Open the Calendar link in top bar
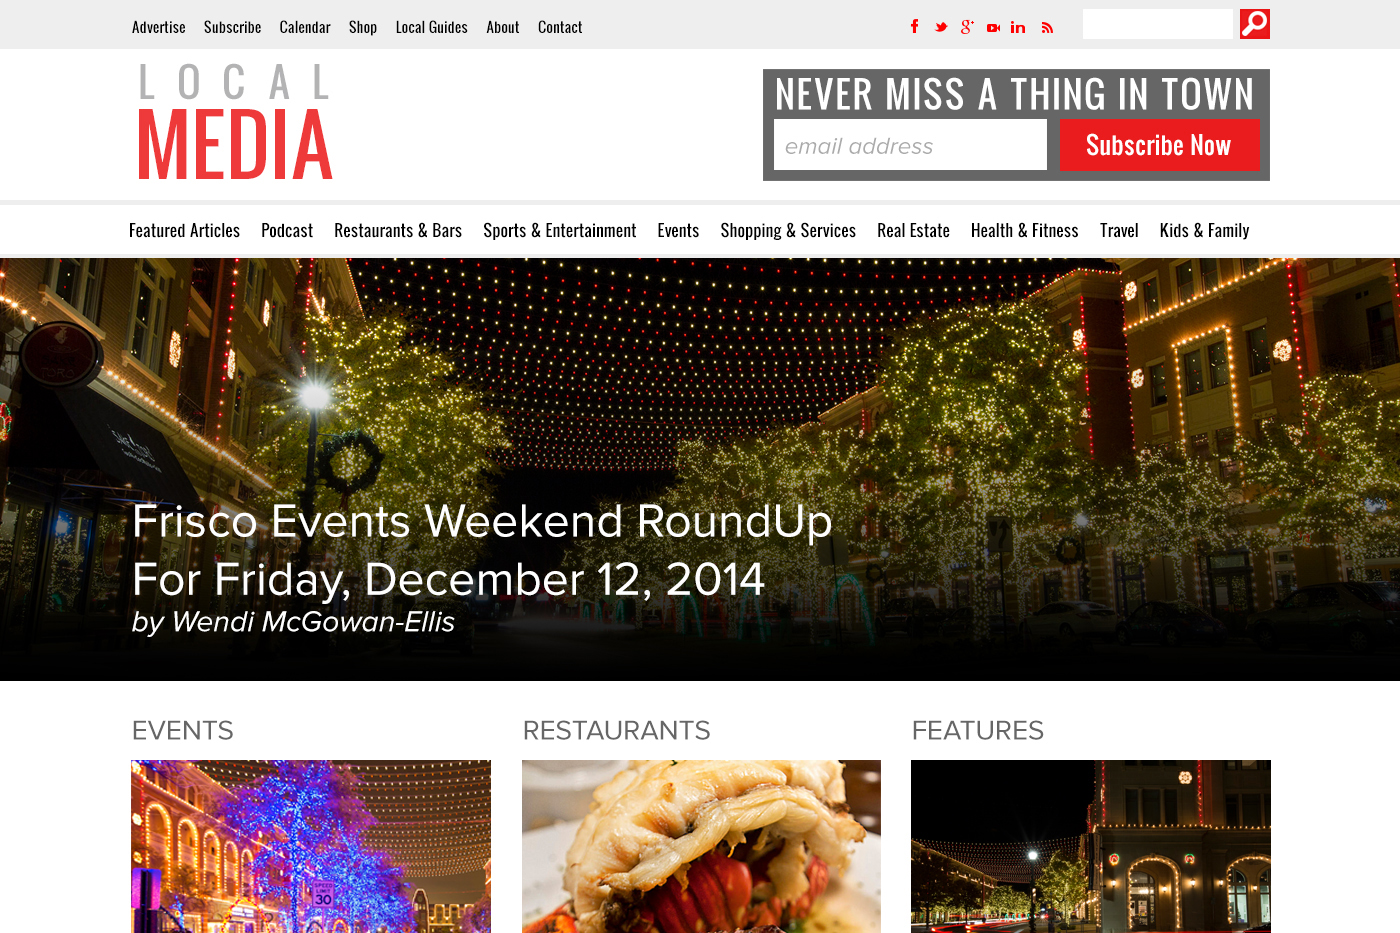Image resolution: width=1400 pixels, height=933 pixels. (305, 27)
